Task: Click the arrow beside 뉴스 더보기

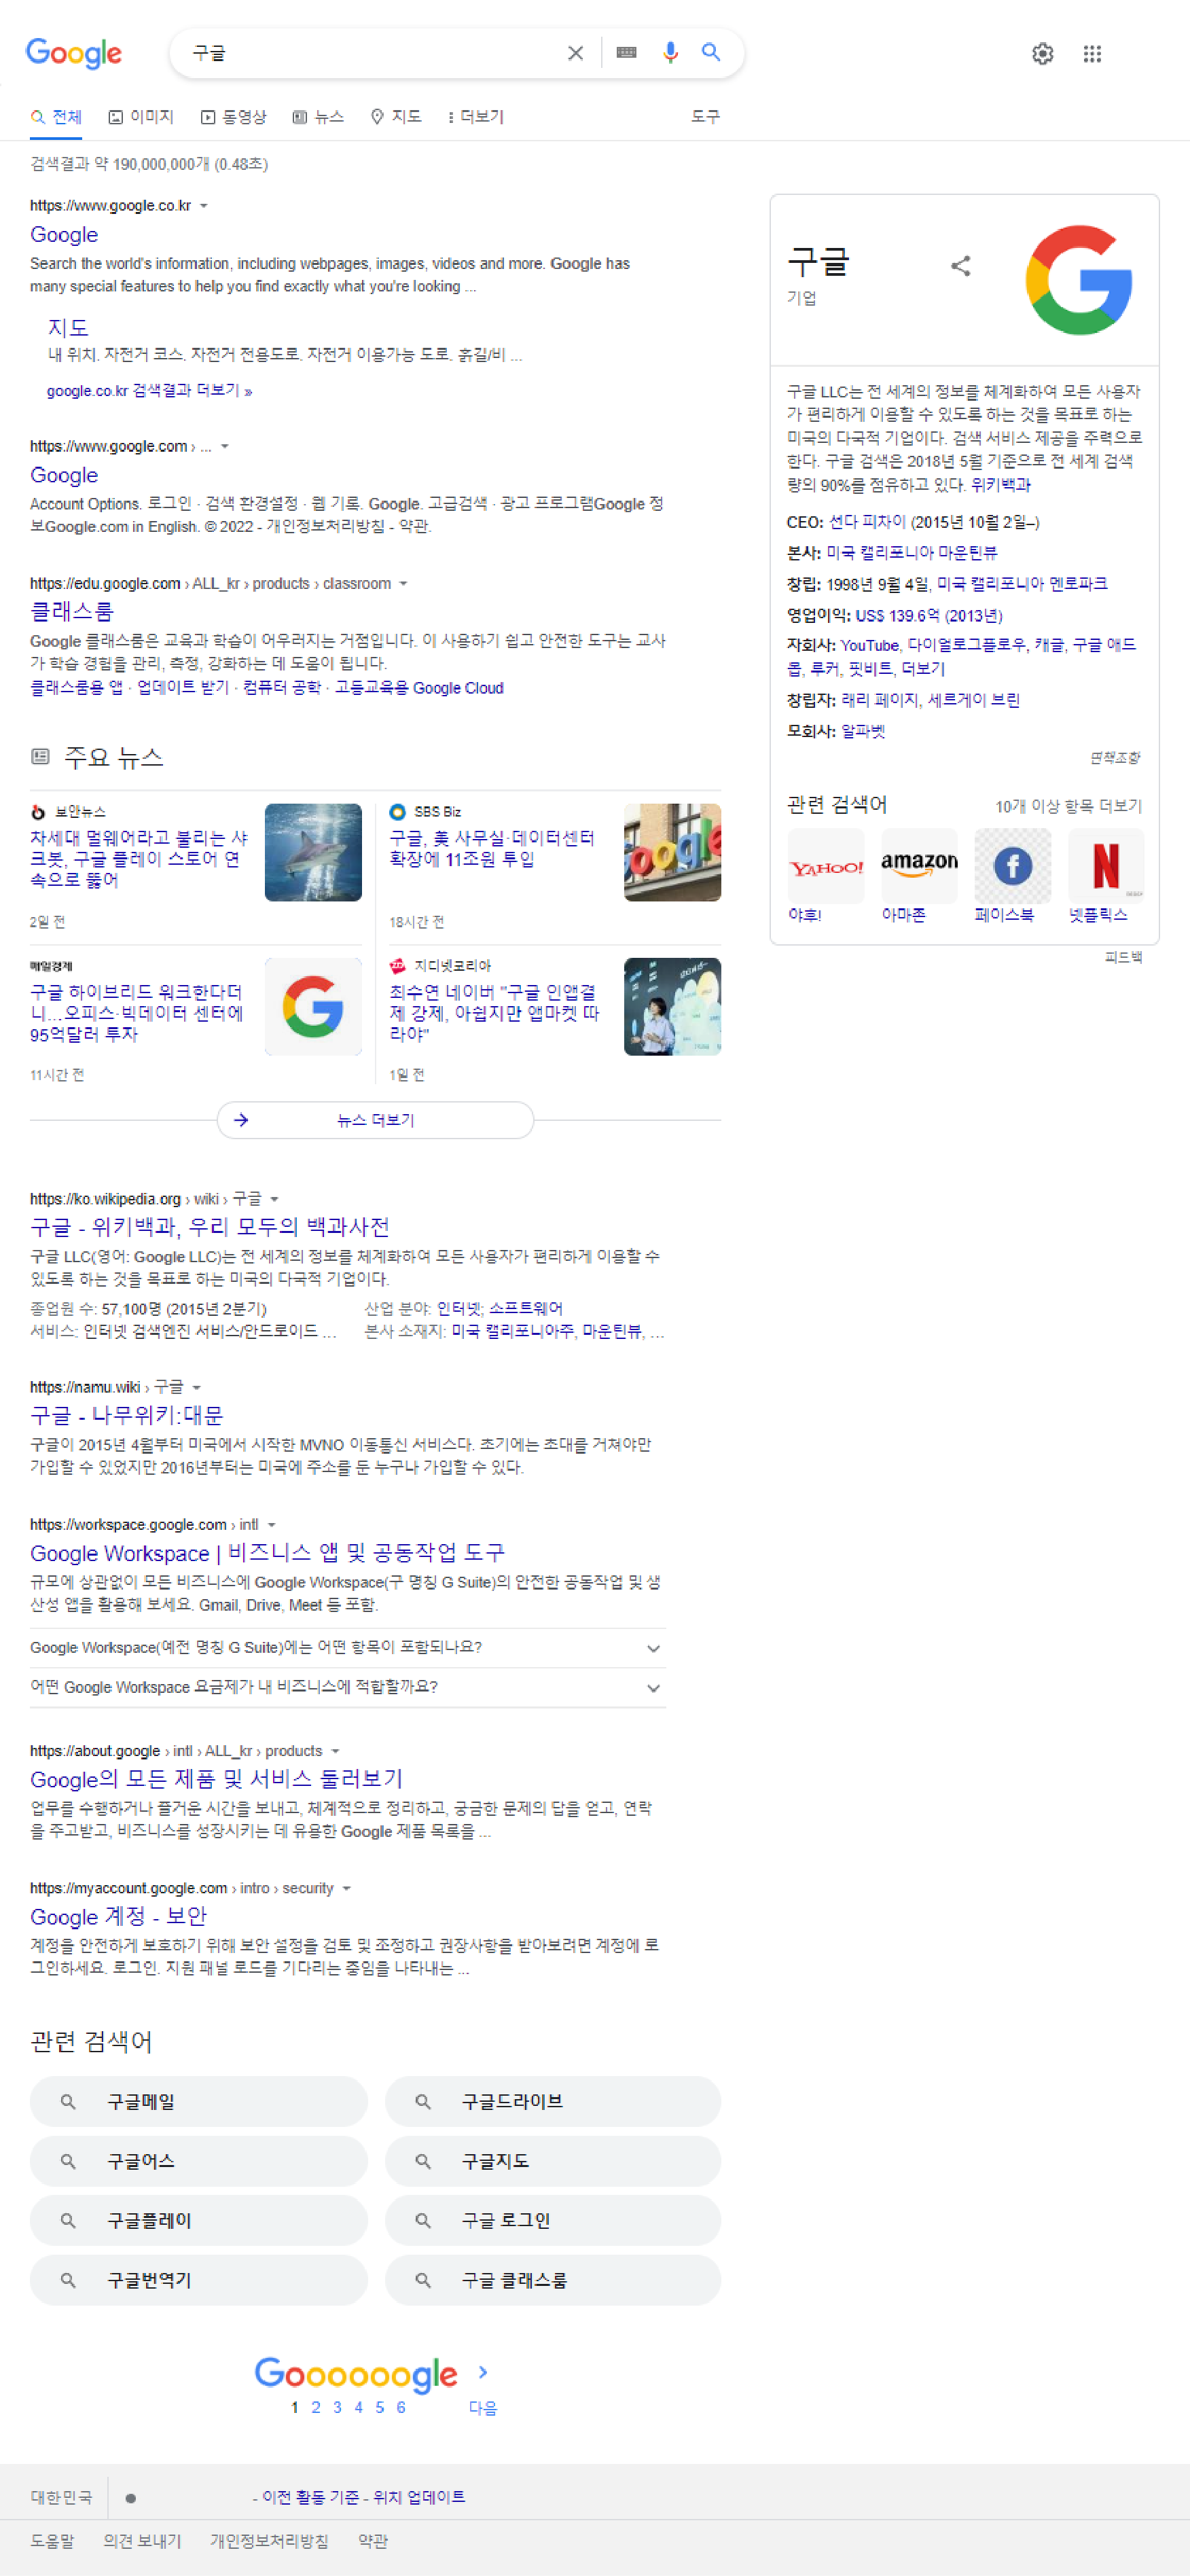Action: 241,1120
